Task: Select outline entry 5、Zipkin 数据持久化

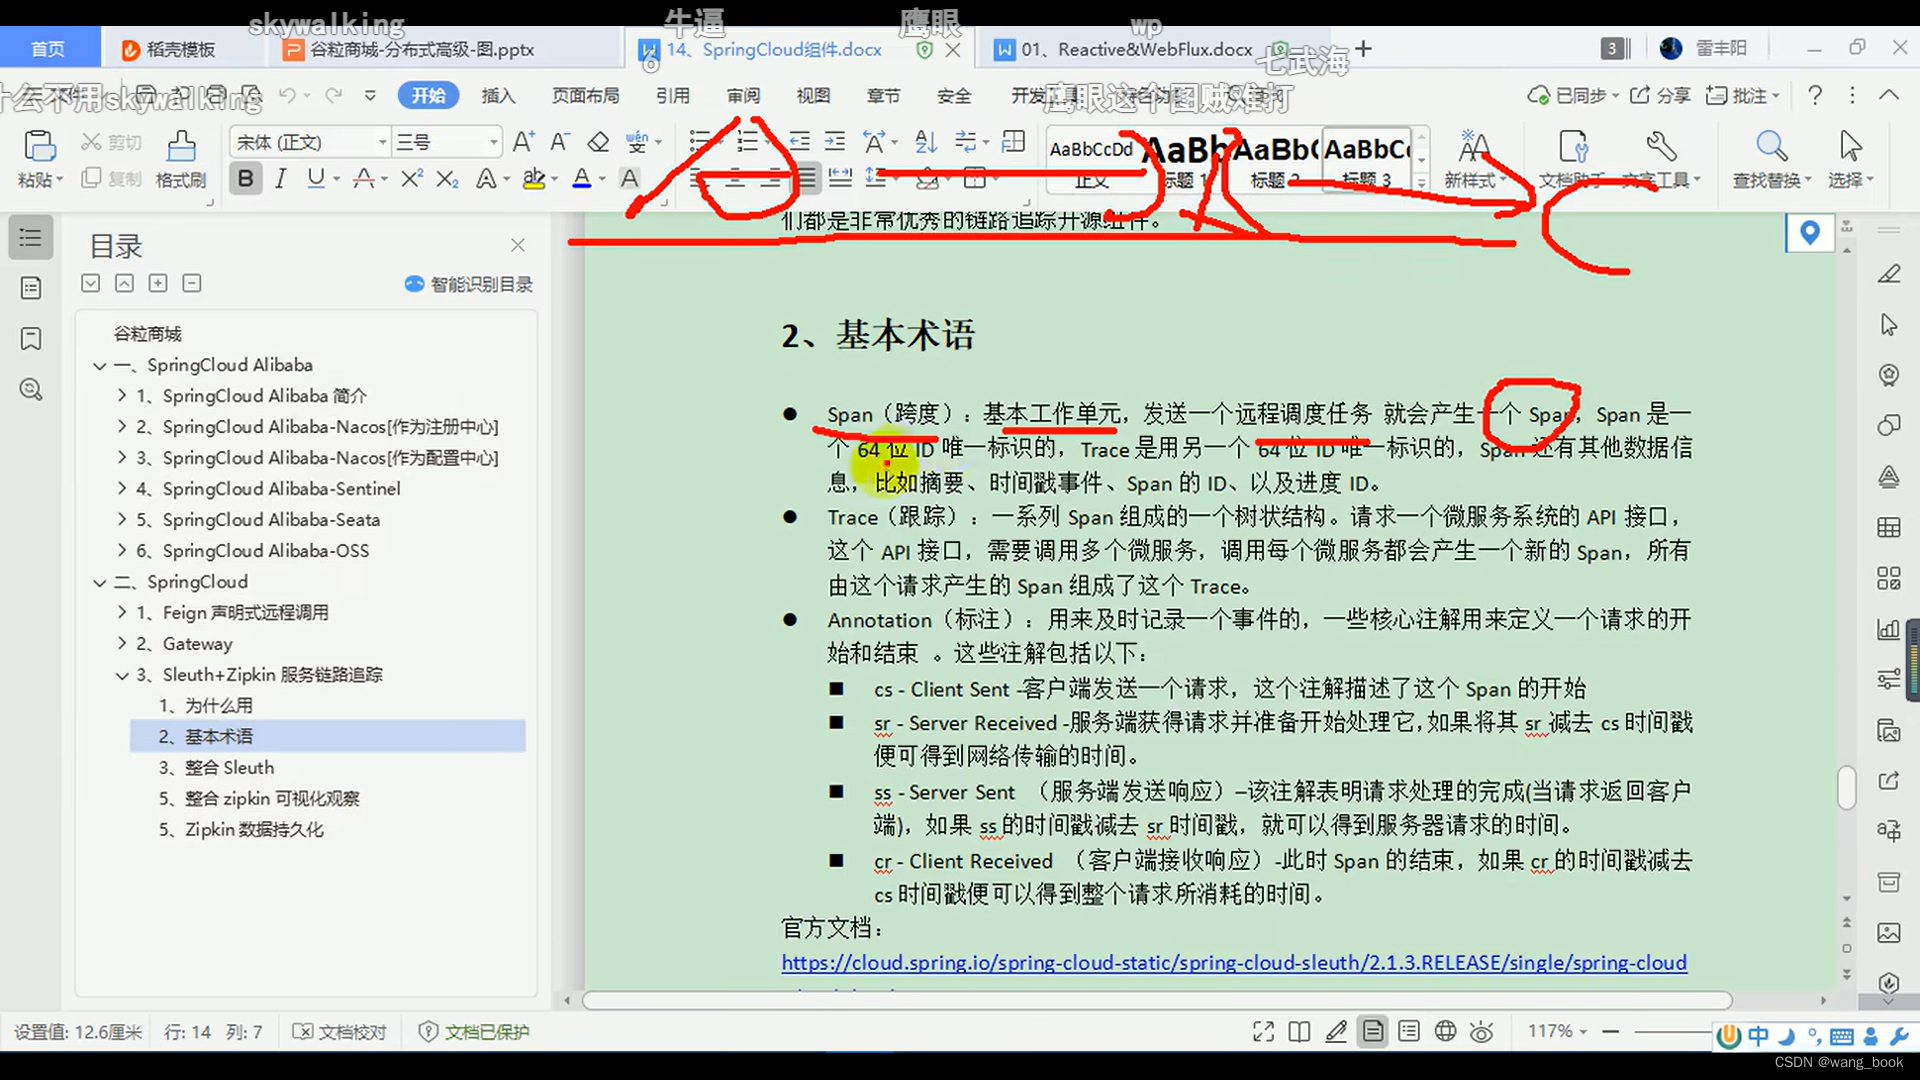Action: (x=241, y=829)
